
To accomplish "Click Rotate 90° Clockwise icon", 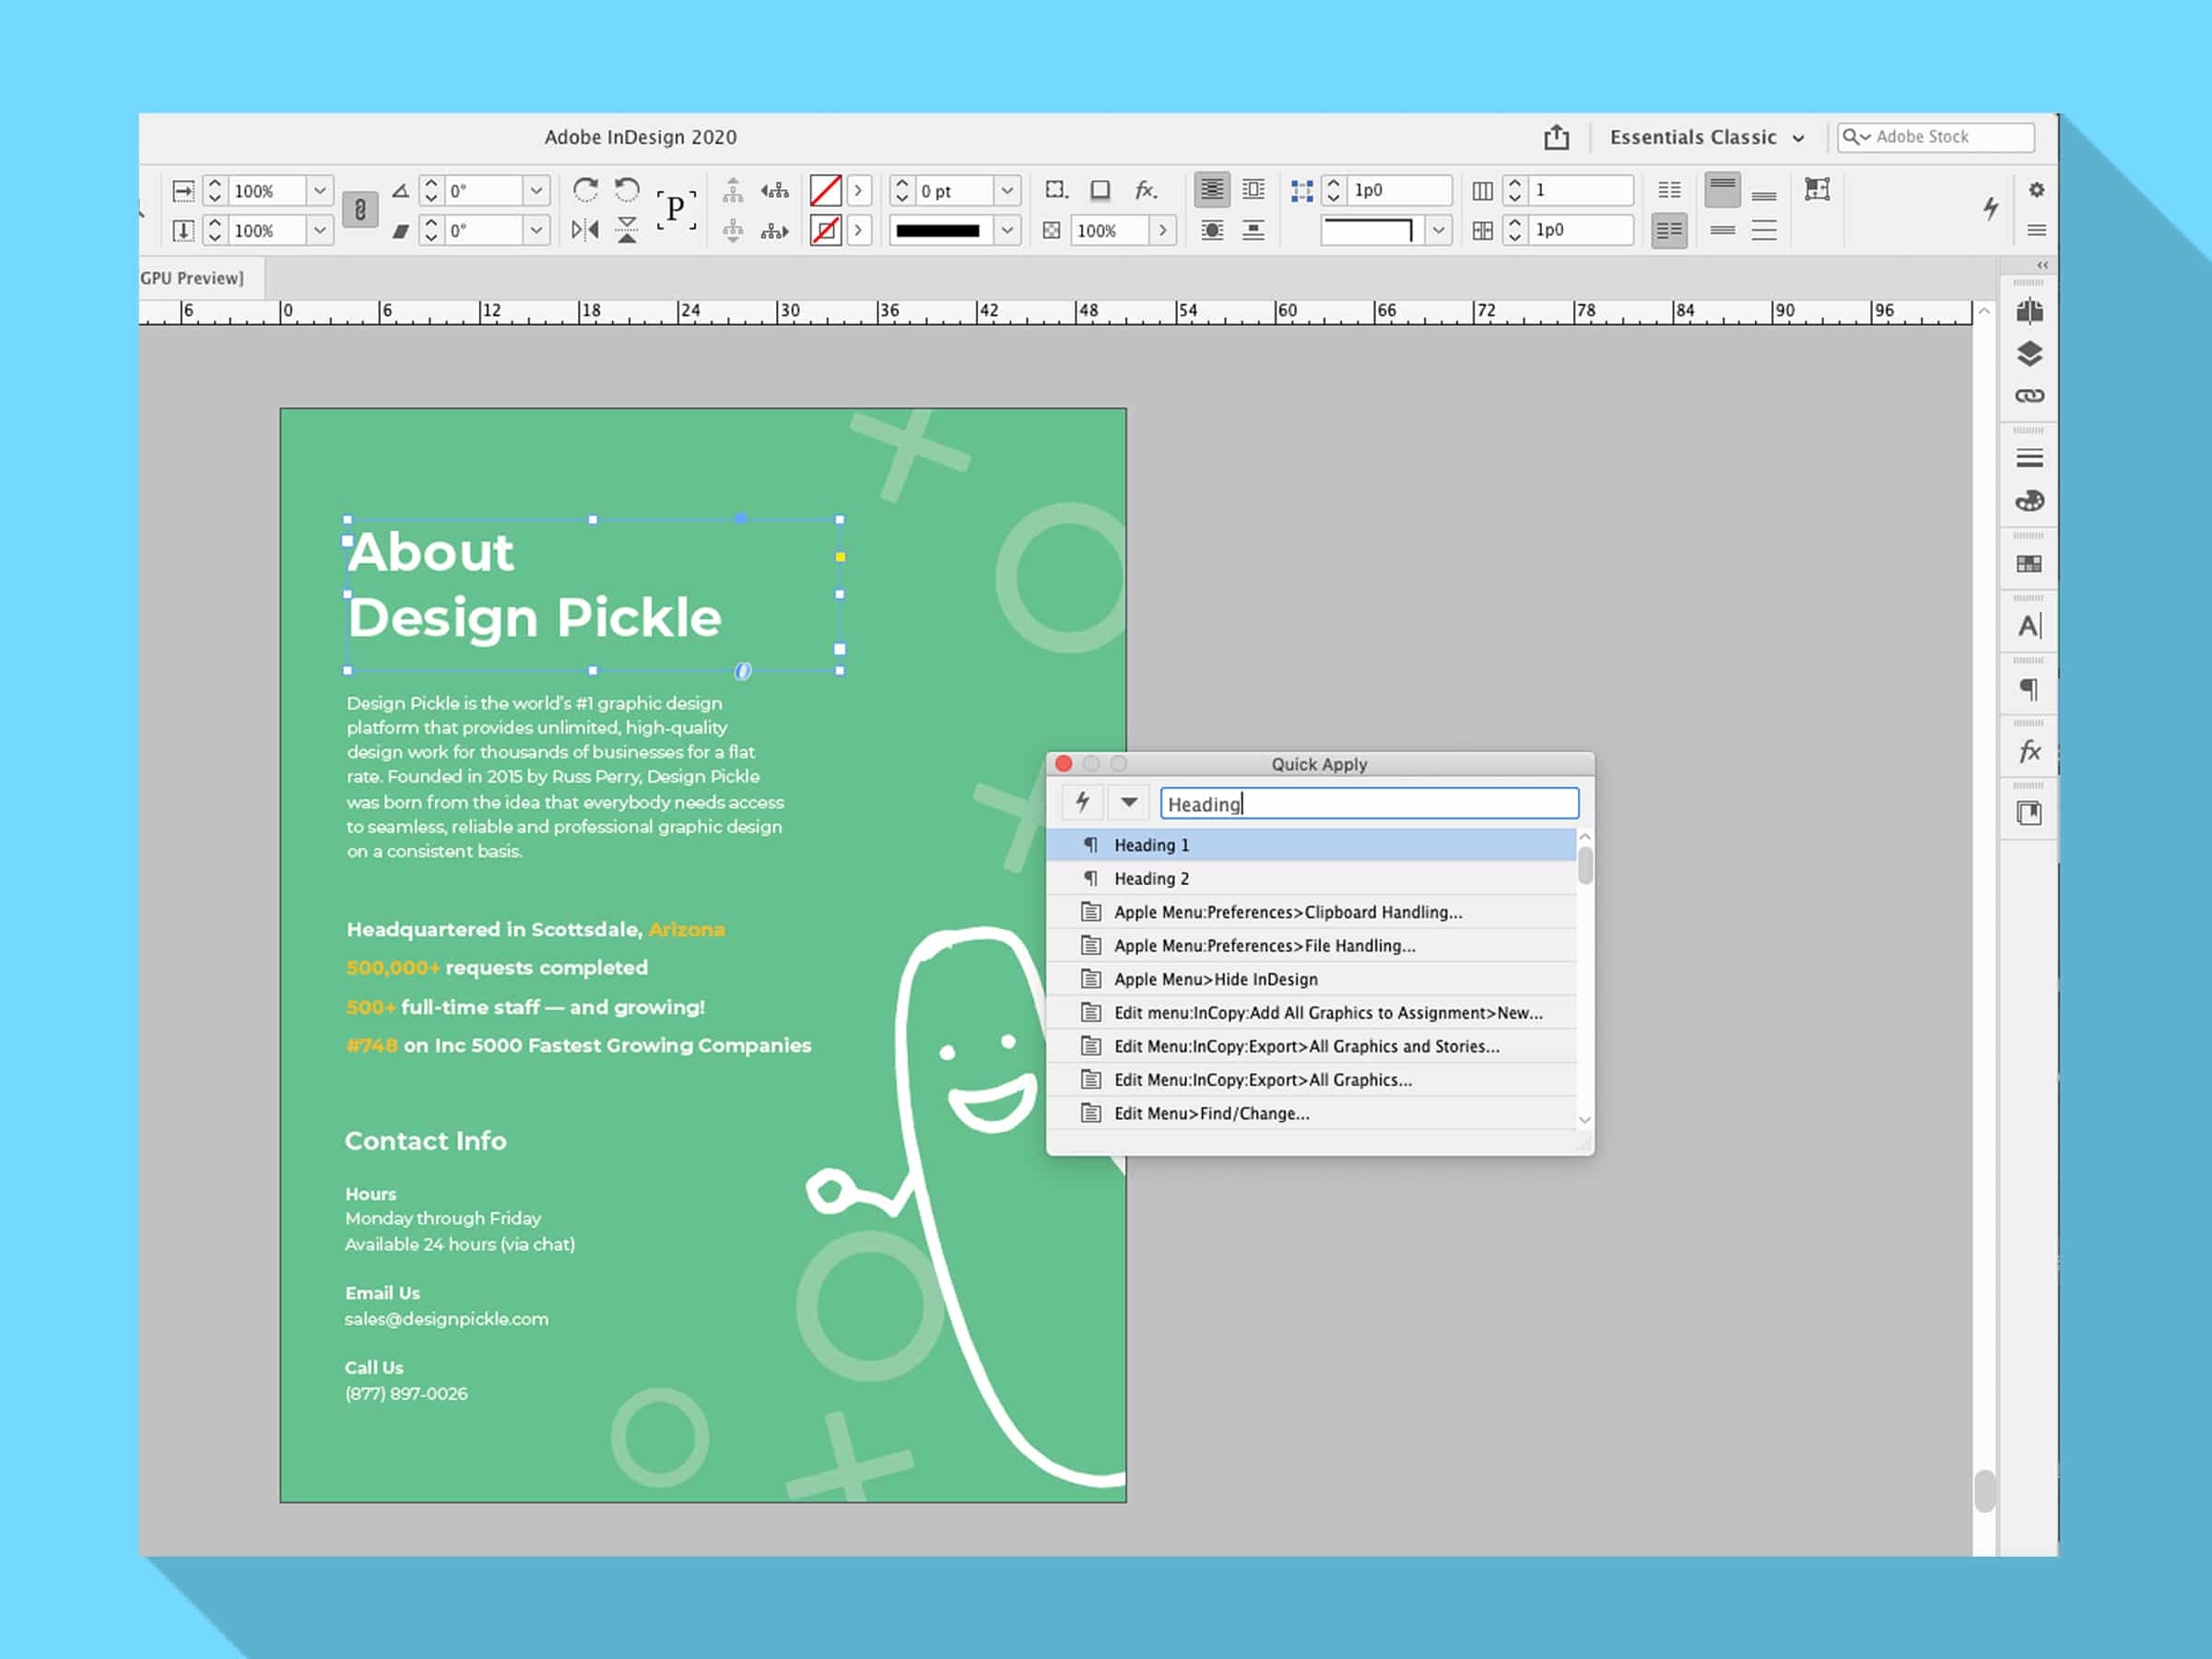I will pyautogui.click(x=585, y=190).
